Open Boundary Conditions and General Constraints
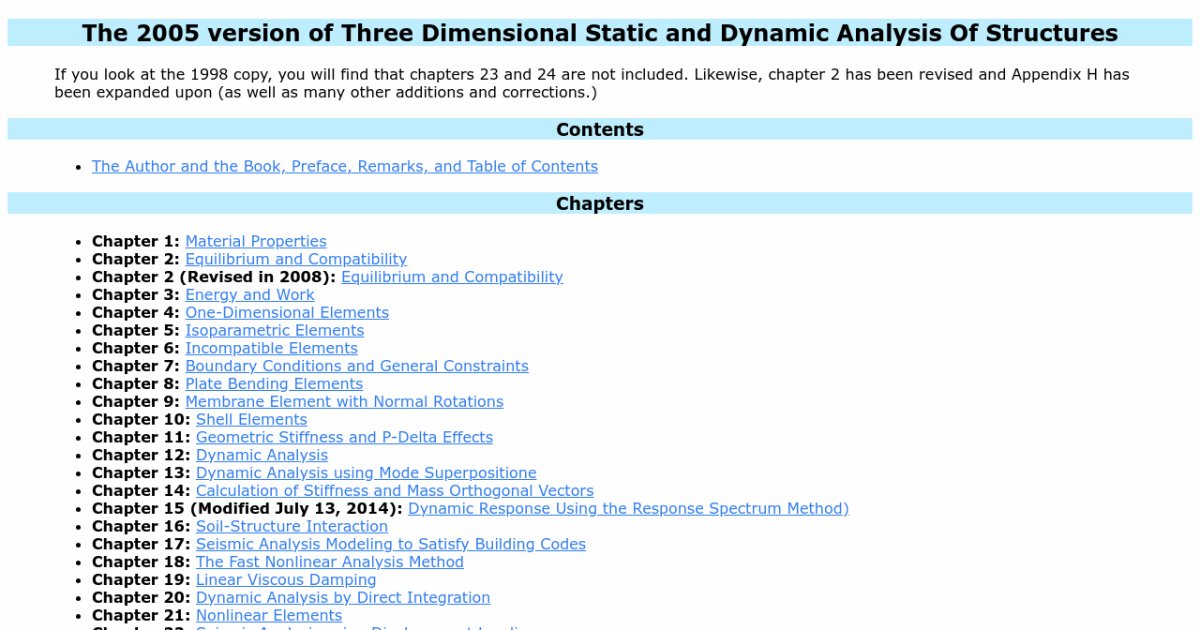The height and width of the screenshot is (630, 1200). coord(356,366)
